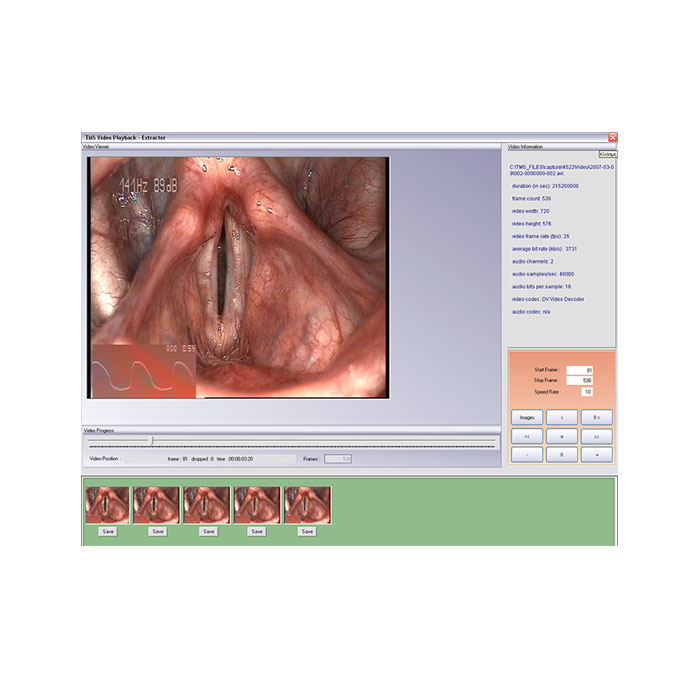Image resolution: width=700 pixels, height=700 pixels.
Task: Click the Start Frame input field
Action: (579, 370)
